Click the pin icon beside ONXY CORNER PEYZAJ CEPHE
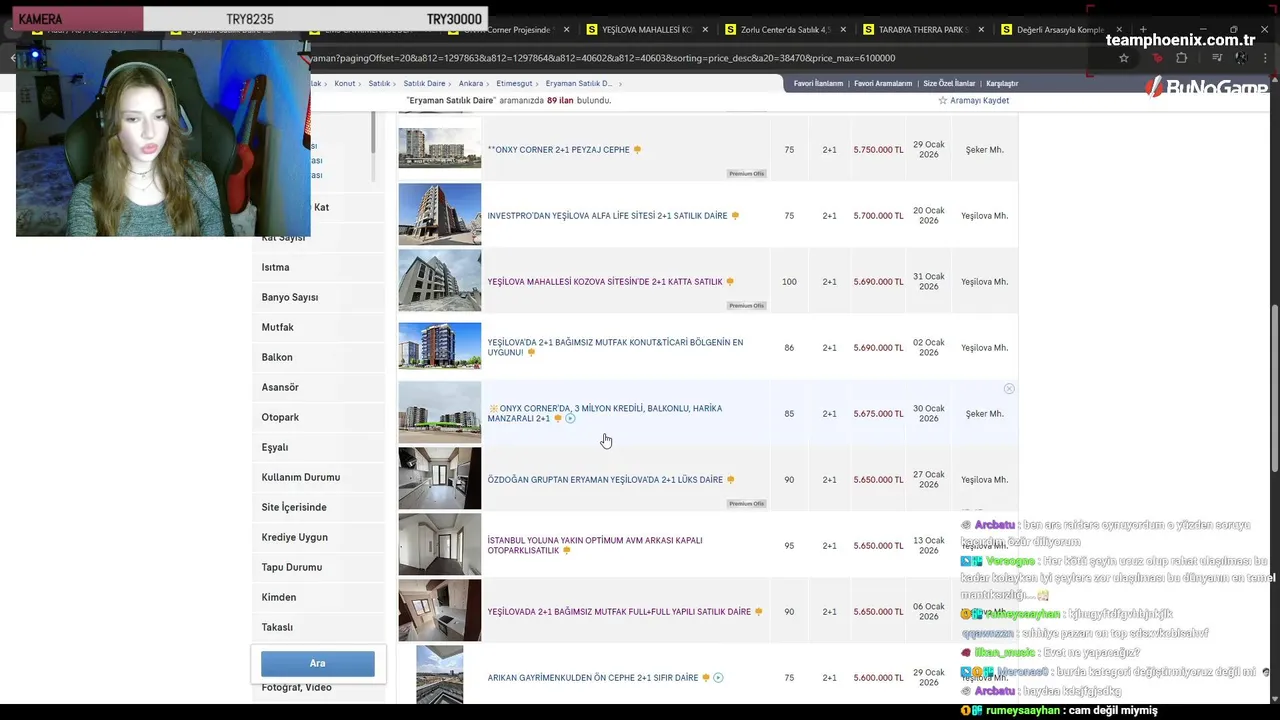1280x720 pixels. 637,150
